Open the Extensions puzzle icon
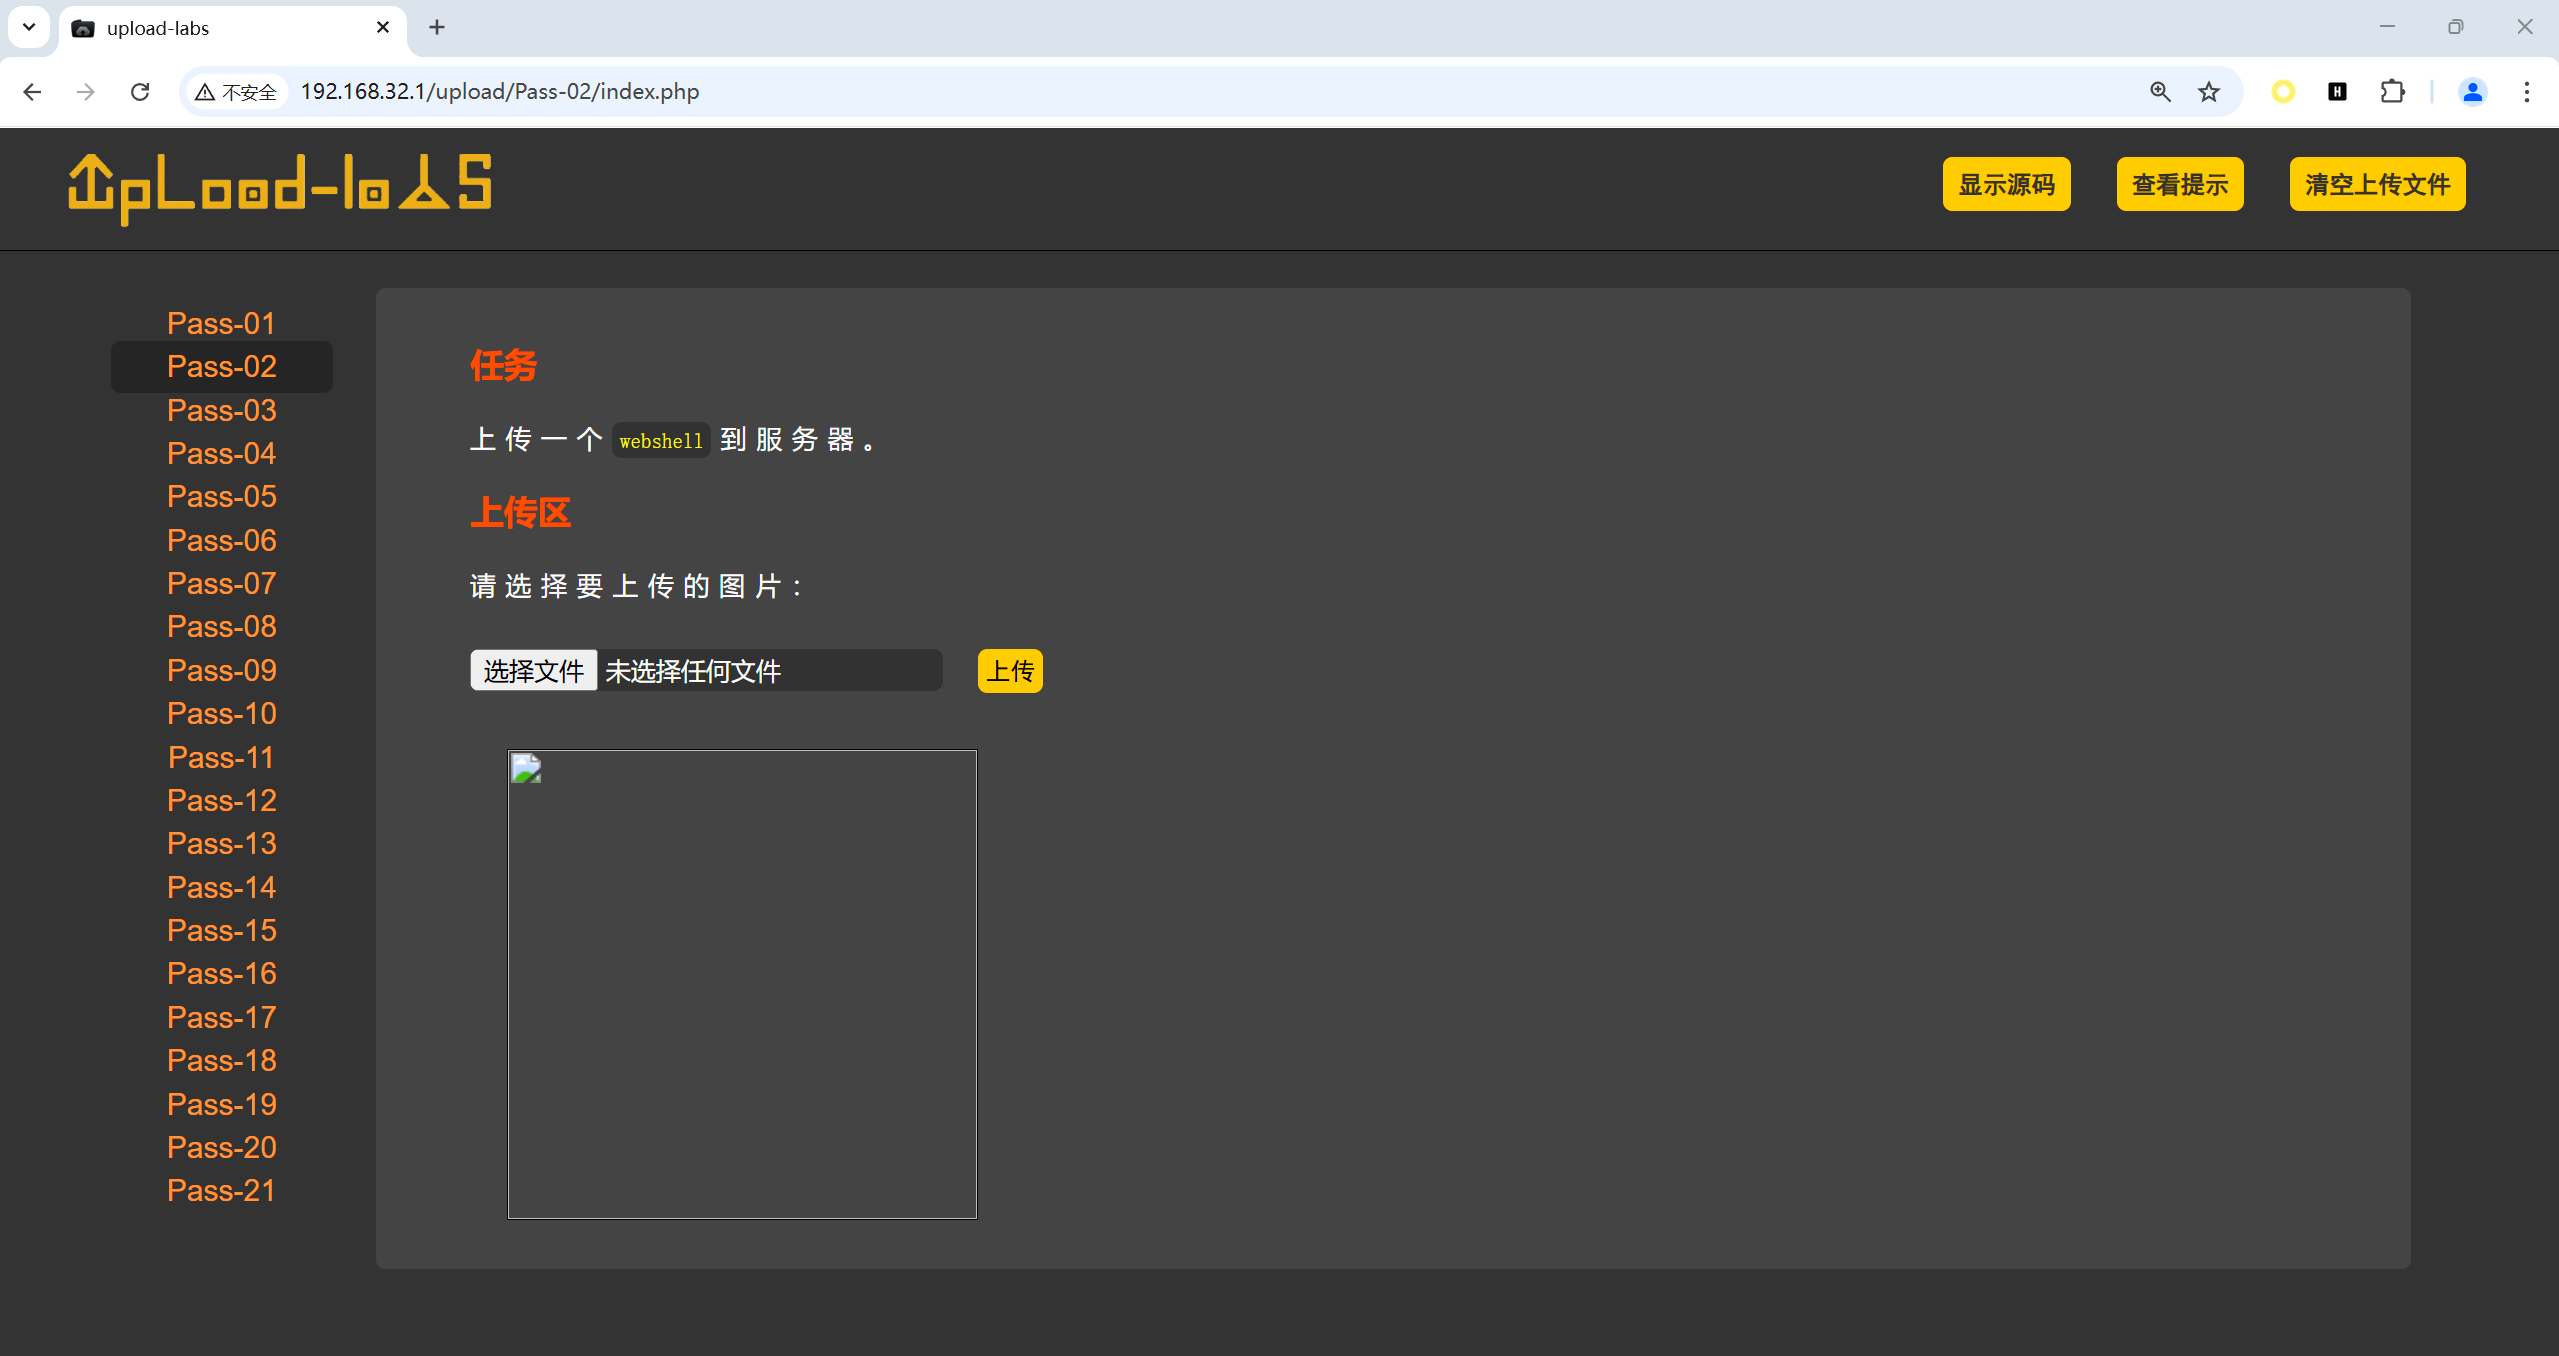The width and height of the screenshot is (2559, 1356). pos(2392,92)
